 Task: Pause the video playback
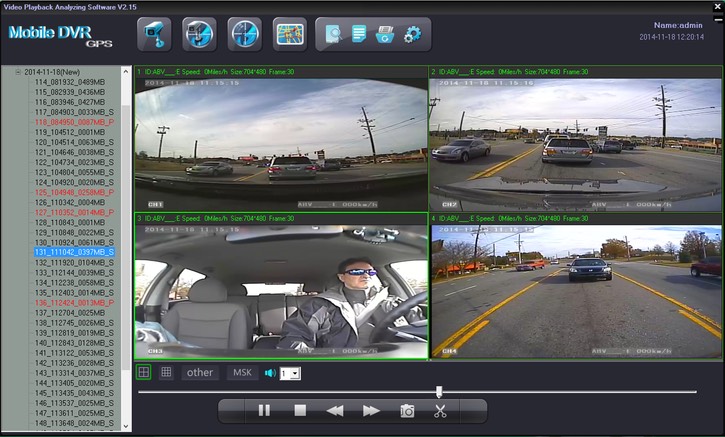click(264, 411)
